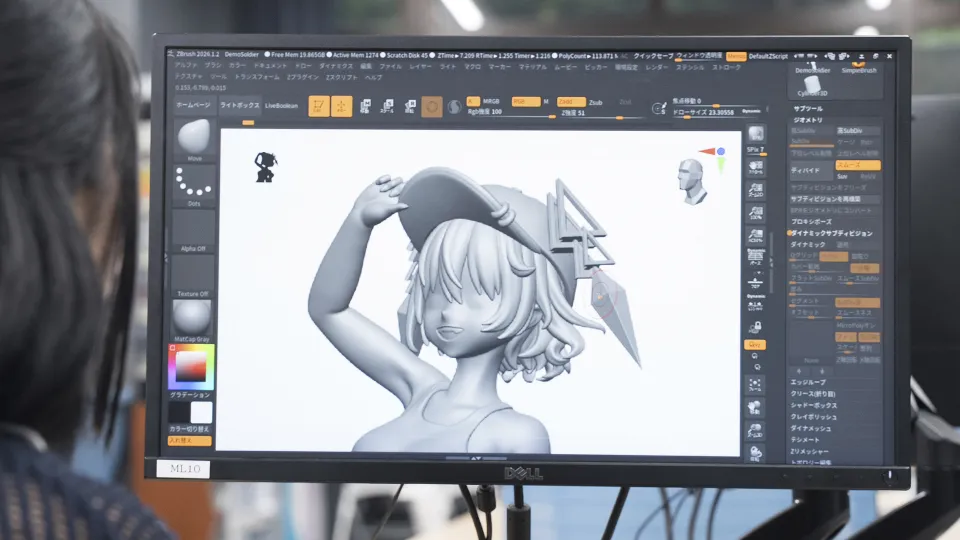
Task: Click the lock camera icon
Action: 756,328
